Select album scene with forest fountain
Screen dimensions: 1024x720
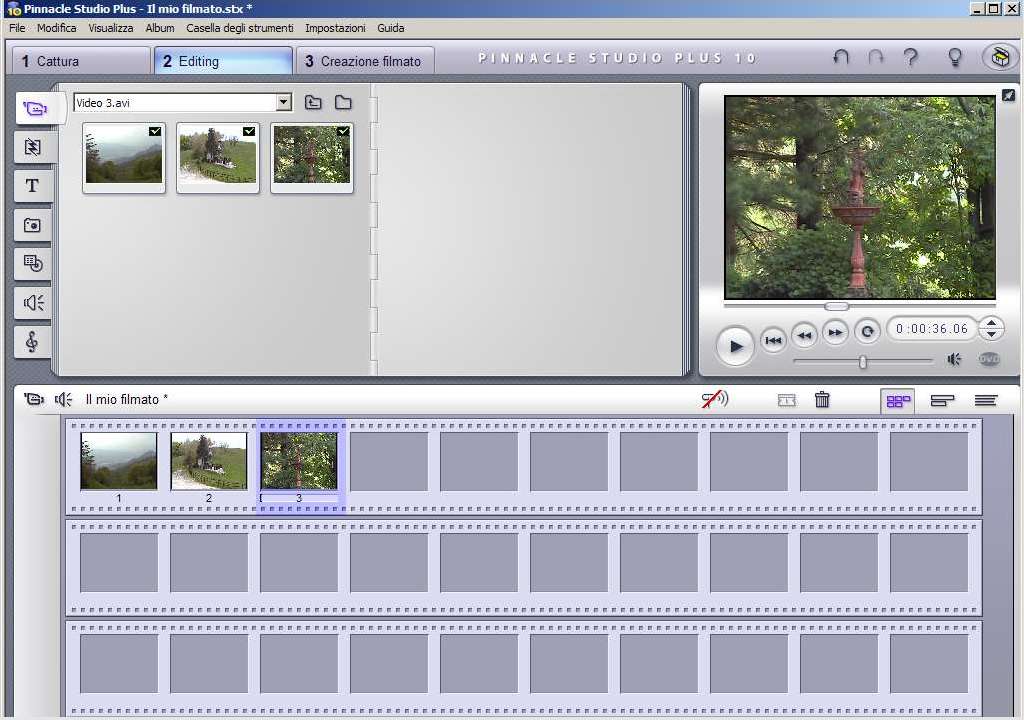point(312,157)
